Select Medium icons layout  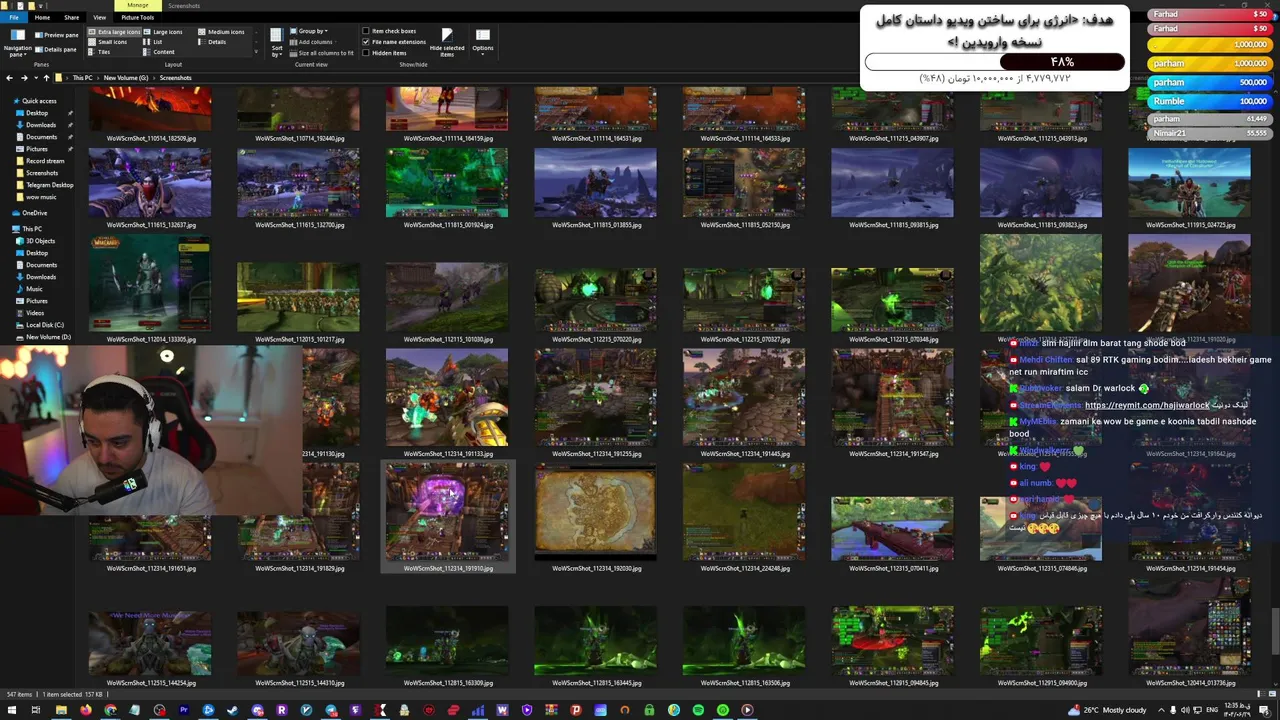tap(222, 32)
